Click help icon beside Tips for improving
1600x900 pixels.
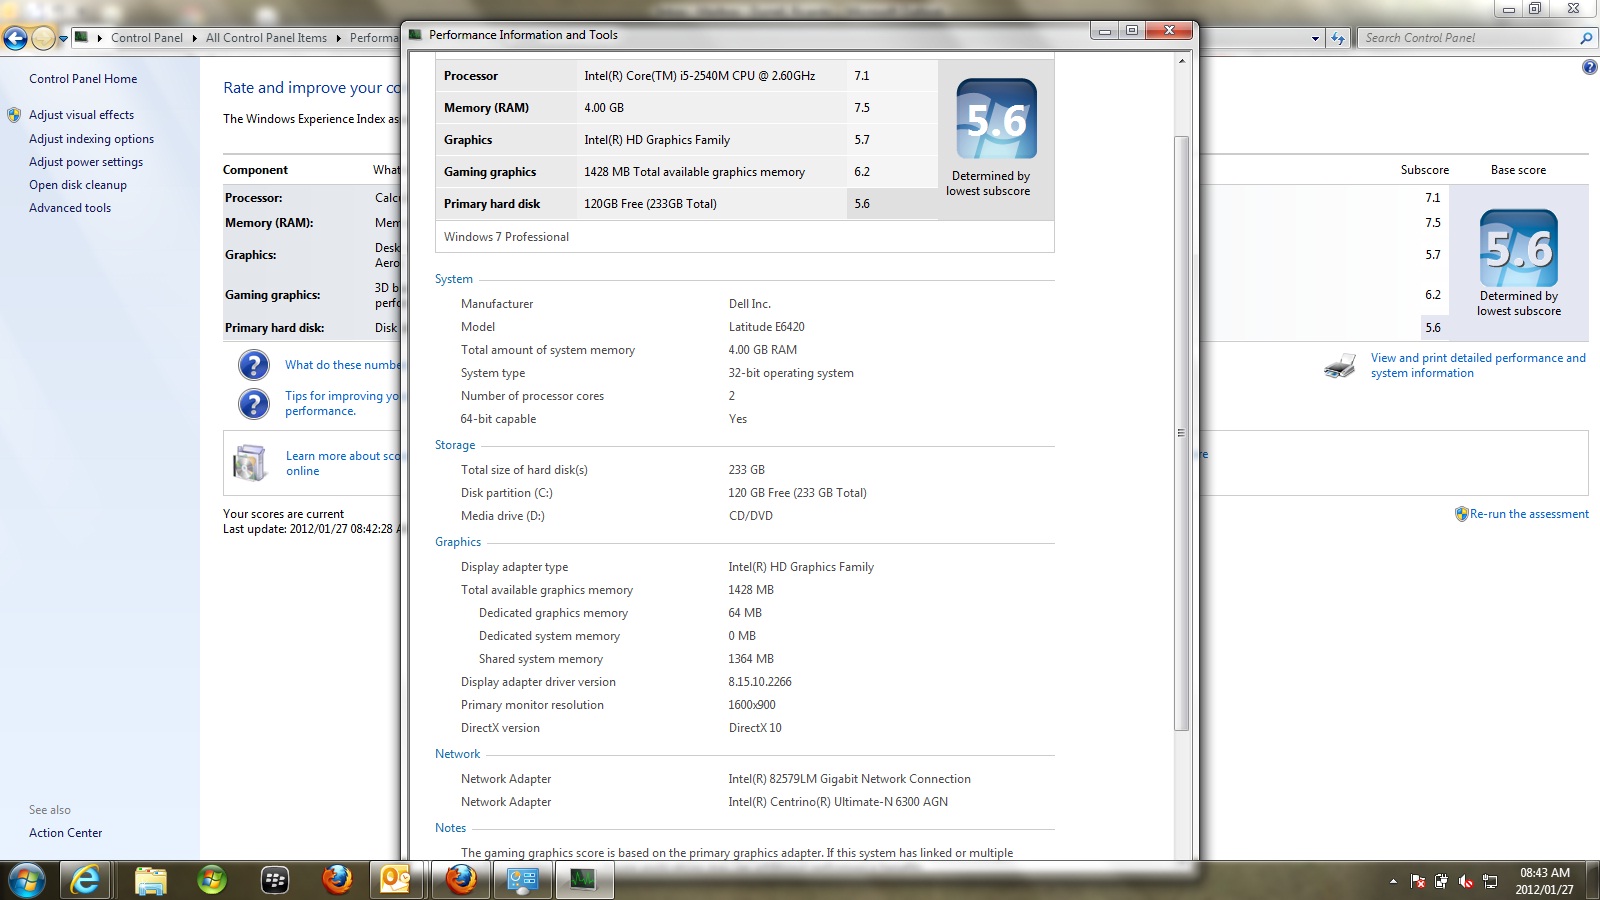254,404
